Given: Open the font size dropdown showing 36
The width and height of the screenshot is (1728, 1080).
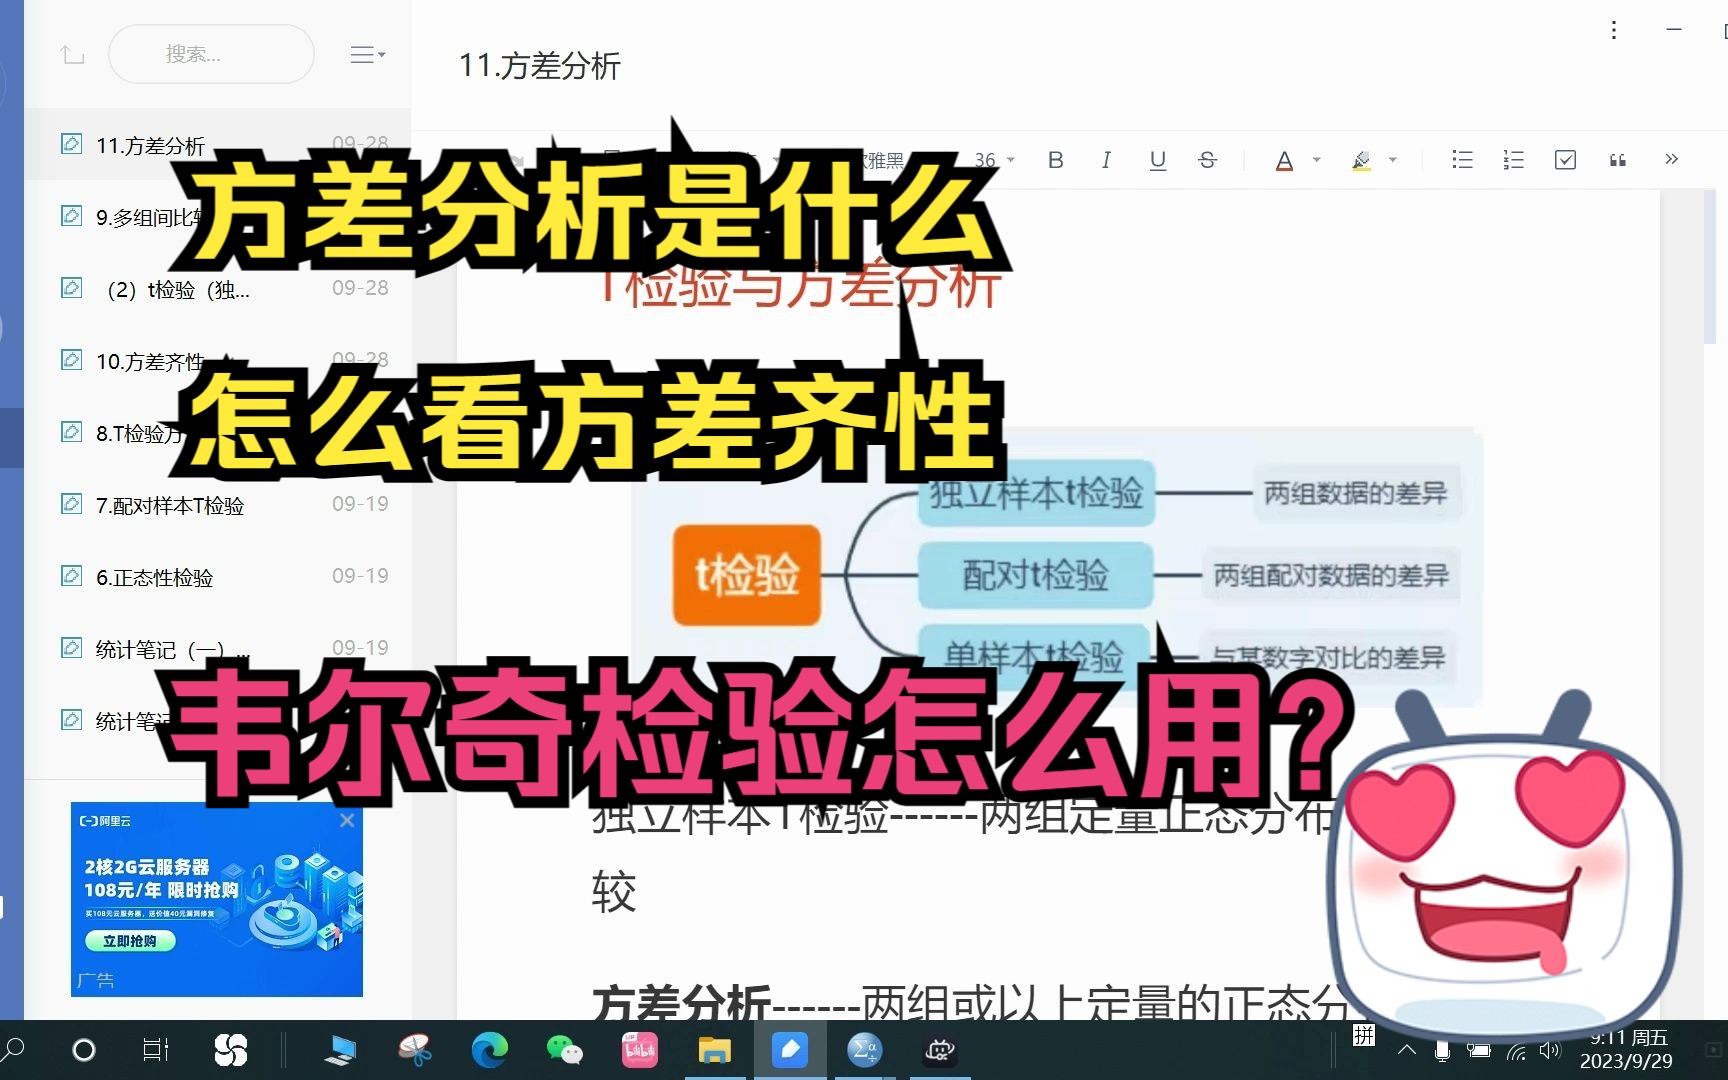Looking at the screenshot, I should click(x=992, y=160).
